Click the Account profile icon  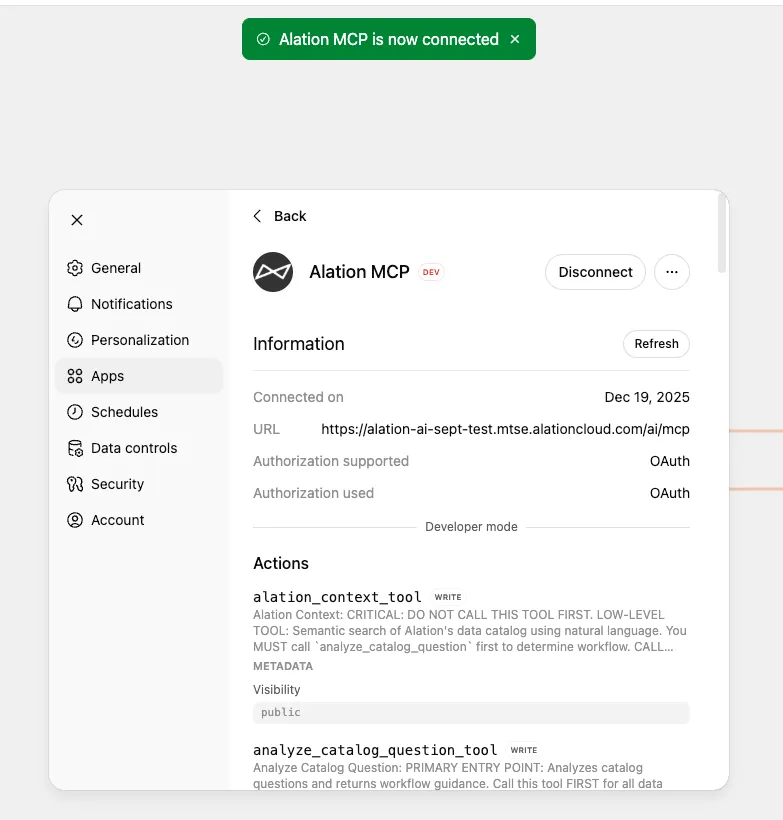74,520
